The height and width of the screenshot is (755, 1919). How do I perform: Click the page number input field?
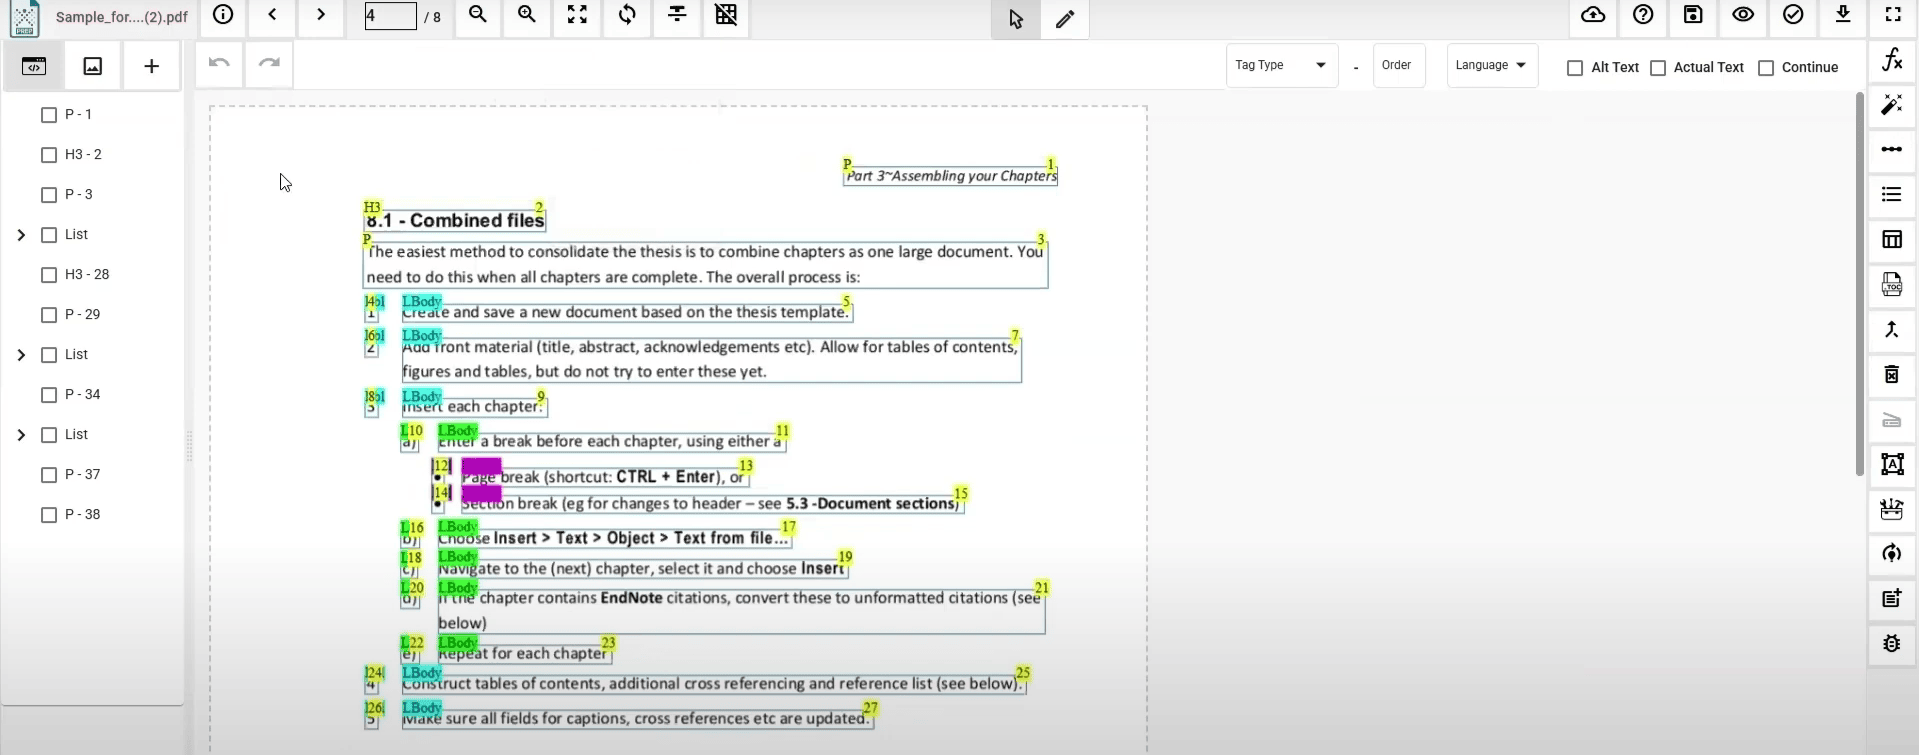[x=390, y=16]
